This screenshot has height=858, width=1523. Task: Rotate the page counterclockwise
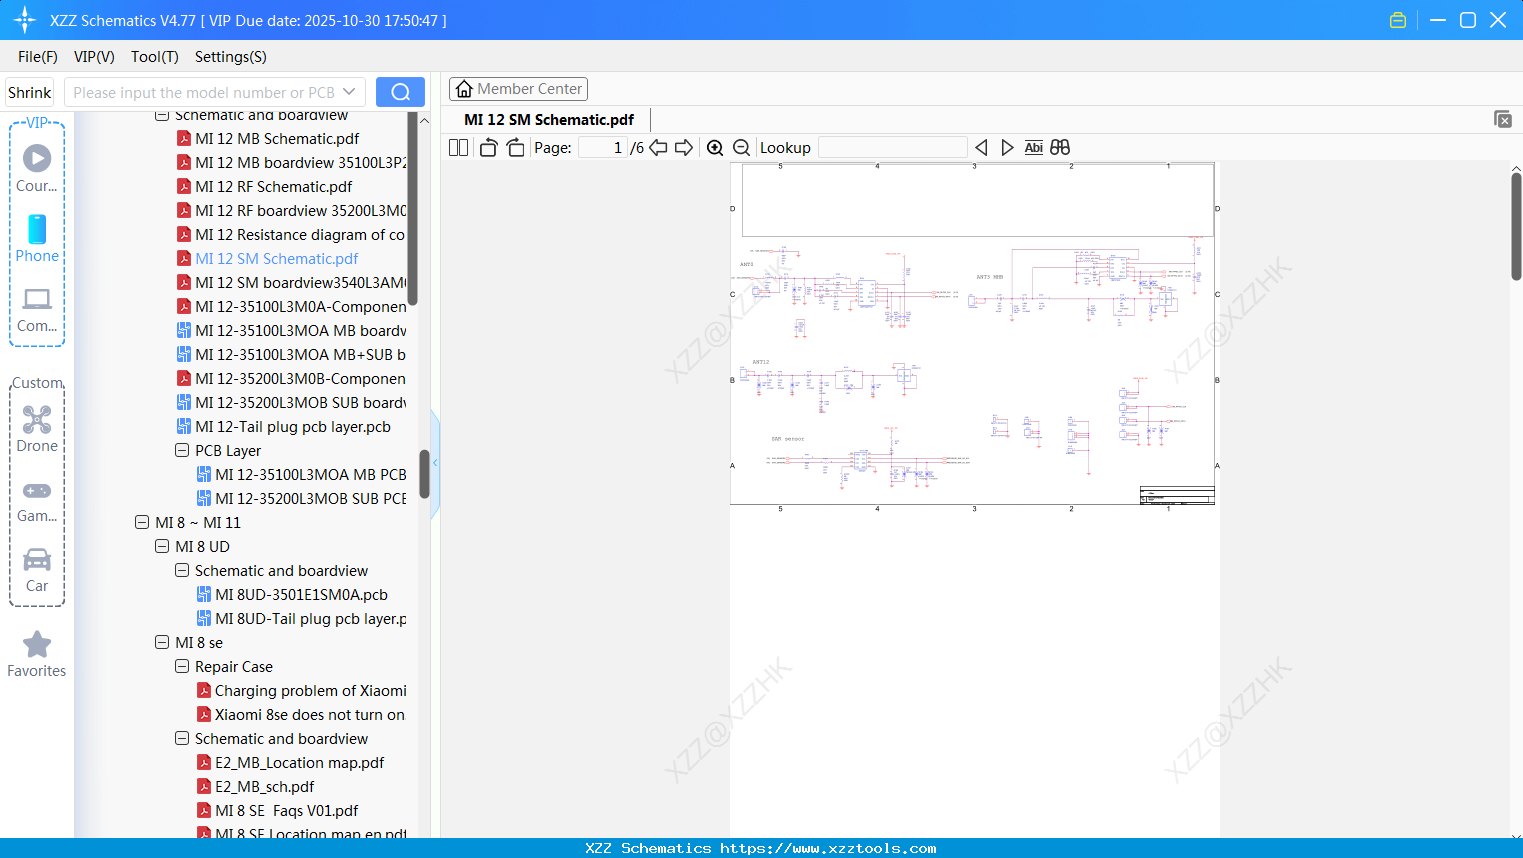pos(488,147)
